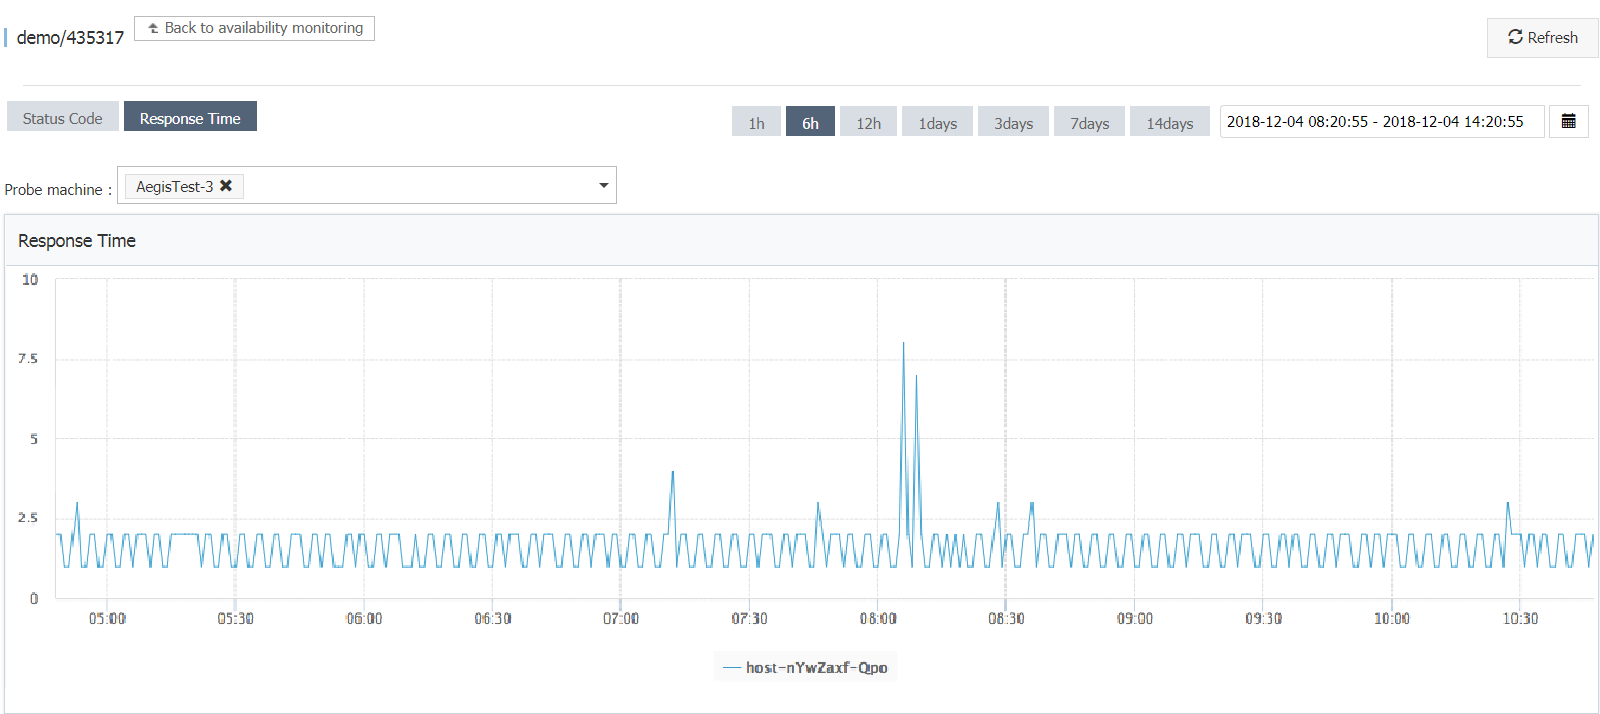This screenshot has height=714, width=1600.
Task: Click the Response Time panel heading
Action: (77, 241)
